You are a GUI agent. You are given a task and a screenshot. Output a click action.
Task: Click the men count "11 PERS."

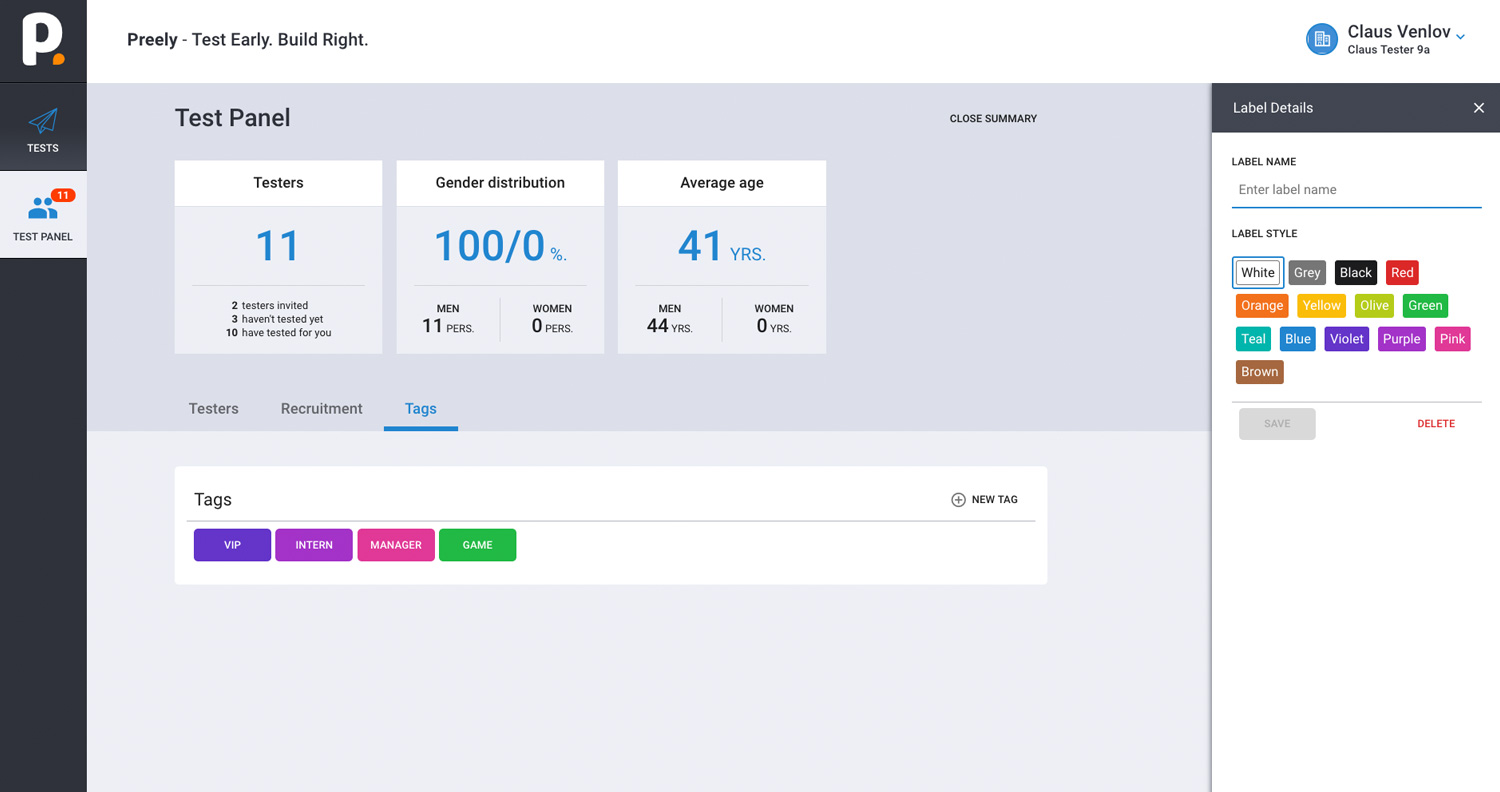tap(448, 326)
